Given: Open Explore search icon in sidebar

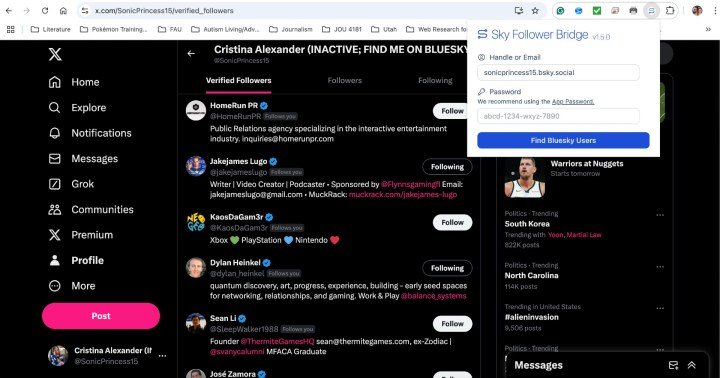Looking at the screenshot, I should 55,107.
